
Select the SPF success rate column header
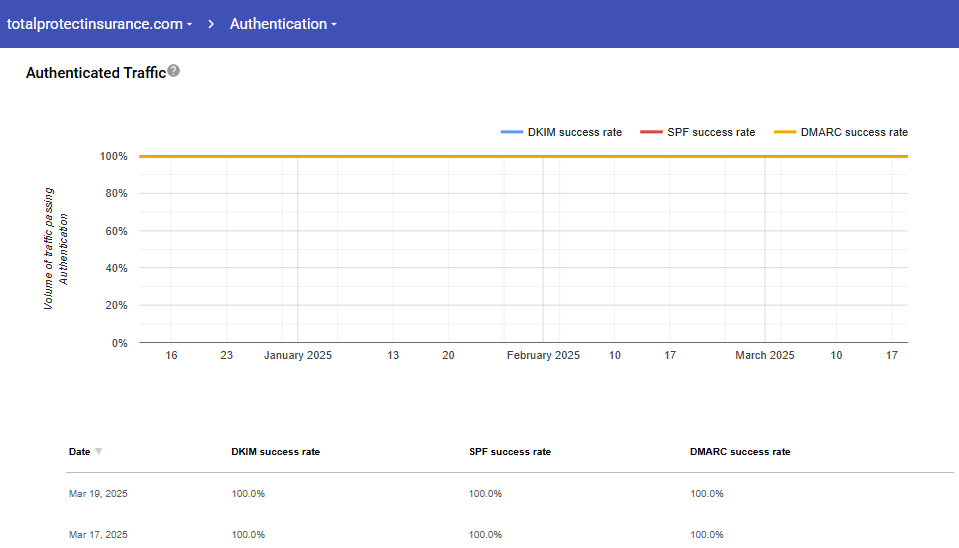click(509, 452)
